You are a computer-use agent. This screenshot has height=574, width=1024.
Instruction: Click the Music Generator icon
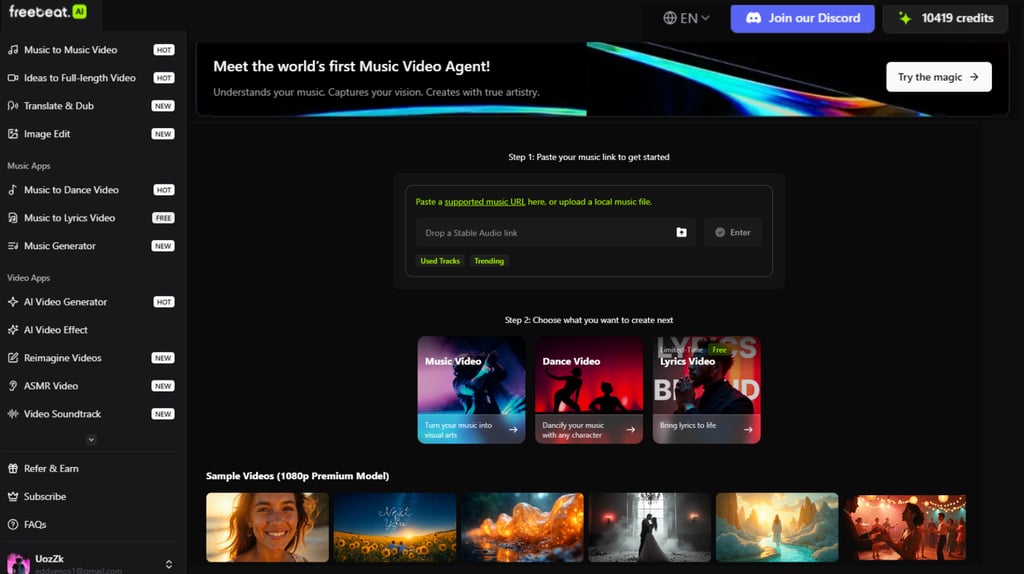click(x=12, y=246)
